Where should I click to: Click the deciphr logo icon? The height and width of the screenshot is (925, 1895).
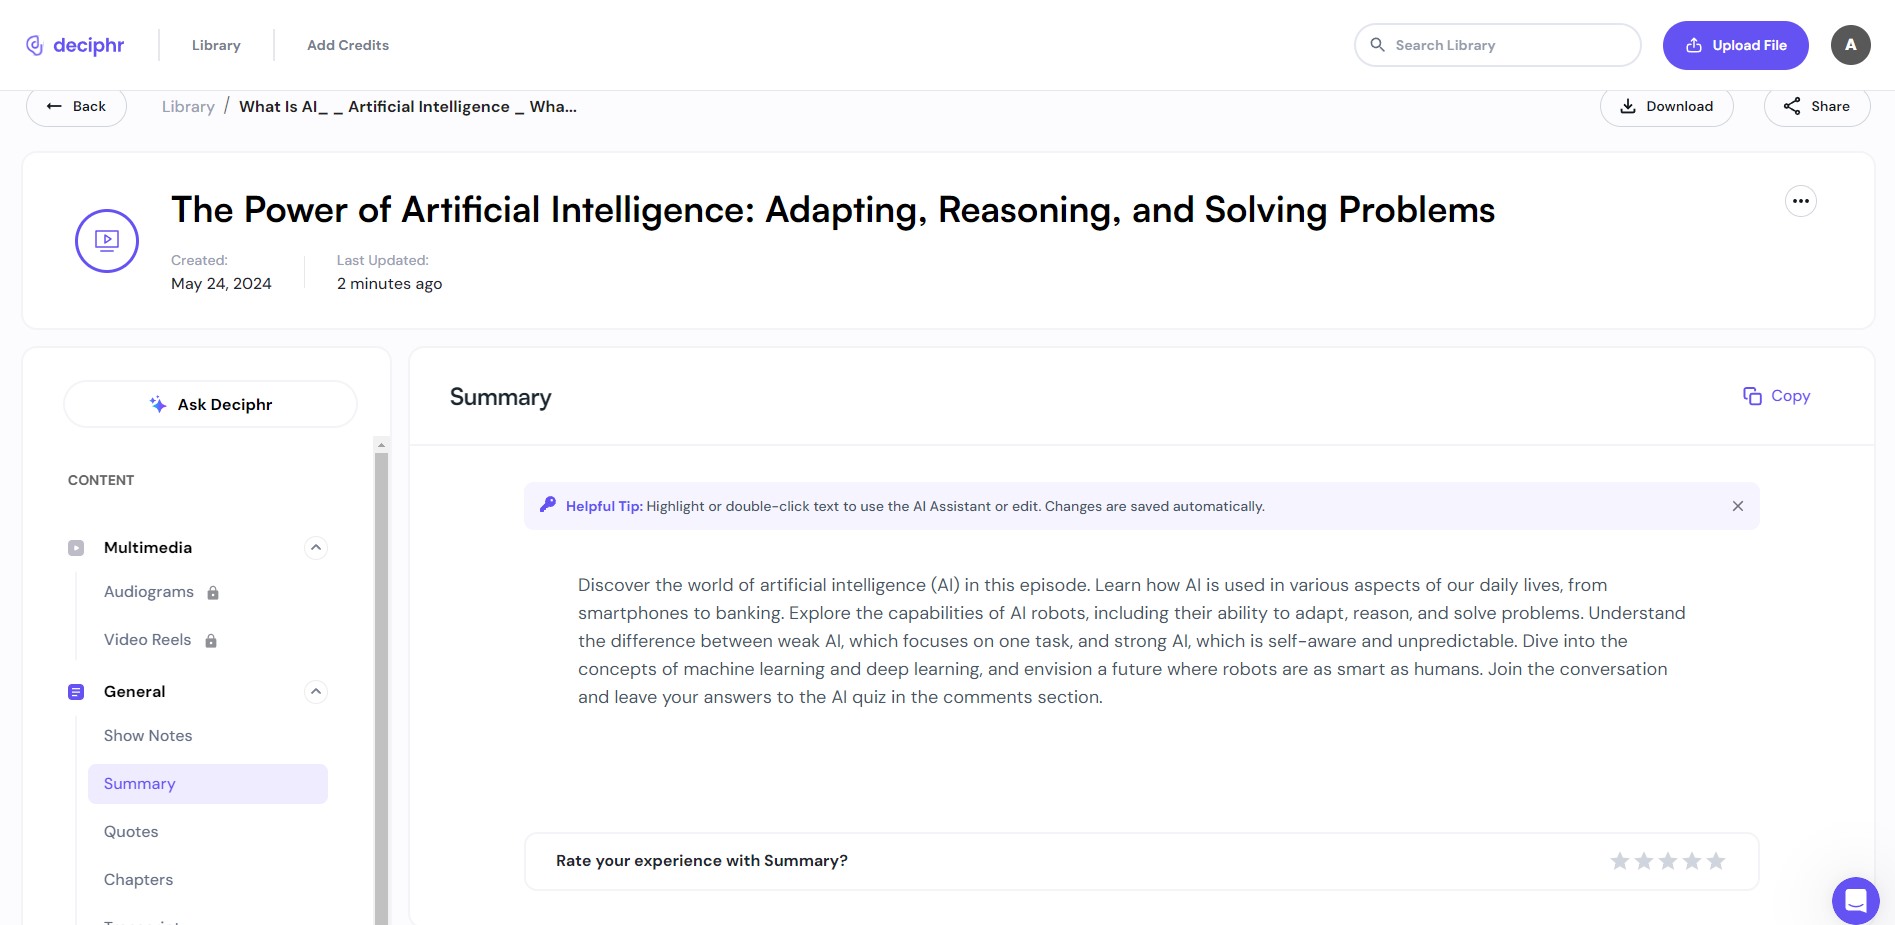[35, 45]
